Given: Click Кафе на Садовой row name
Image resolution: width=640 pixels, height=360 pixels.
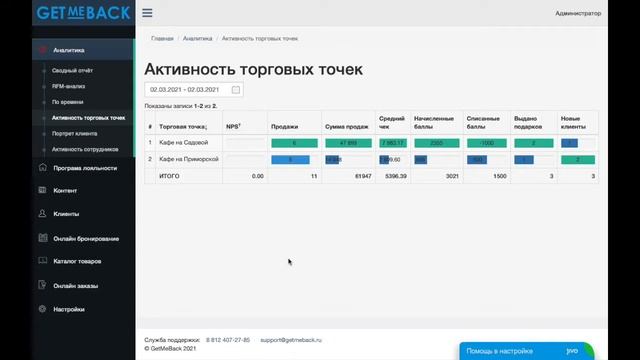Looking at the screenshot, I should click(184, 142).
